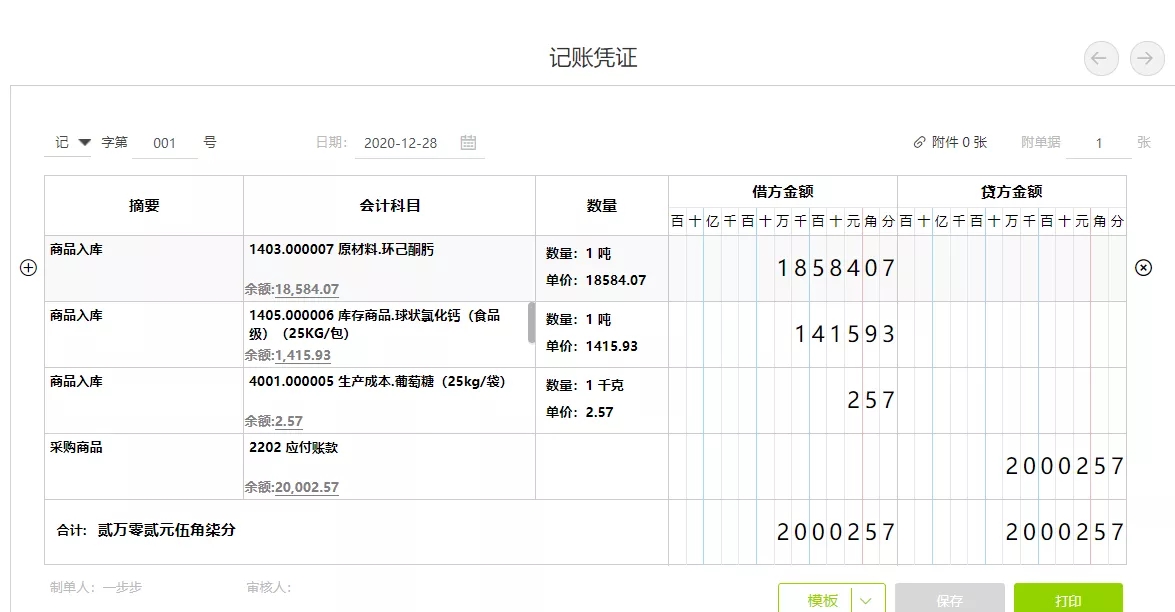Select the 2202 应付账款 account cell
Screen dimensions: 1175x612
390,466
